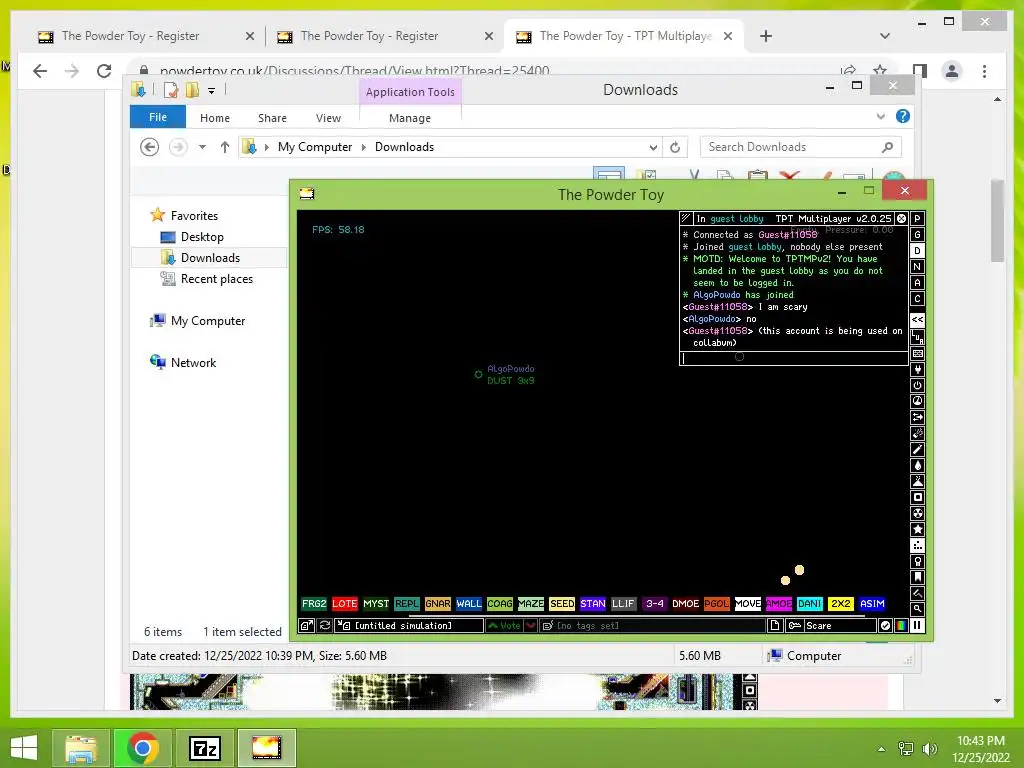Open the View ribbon tab

pyautogui.click(x=328, y=118)
